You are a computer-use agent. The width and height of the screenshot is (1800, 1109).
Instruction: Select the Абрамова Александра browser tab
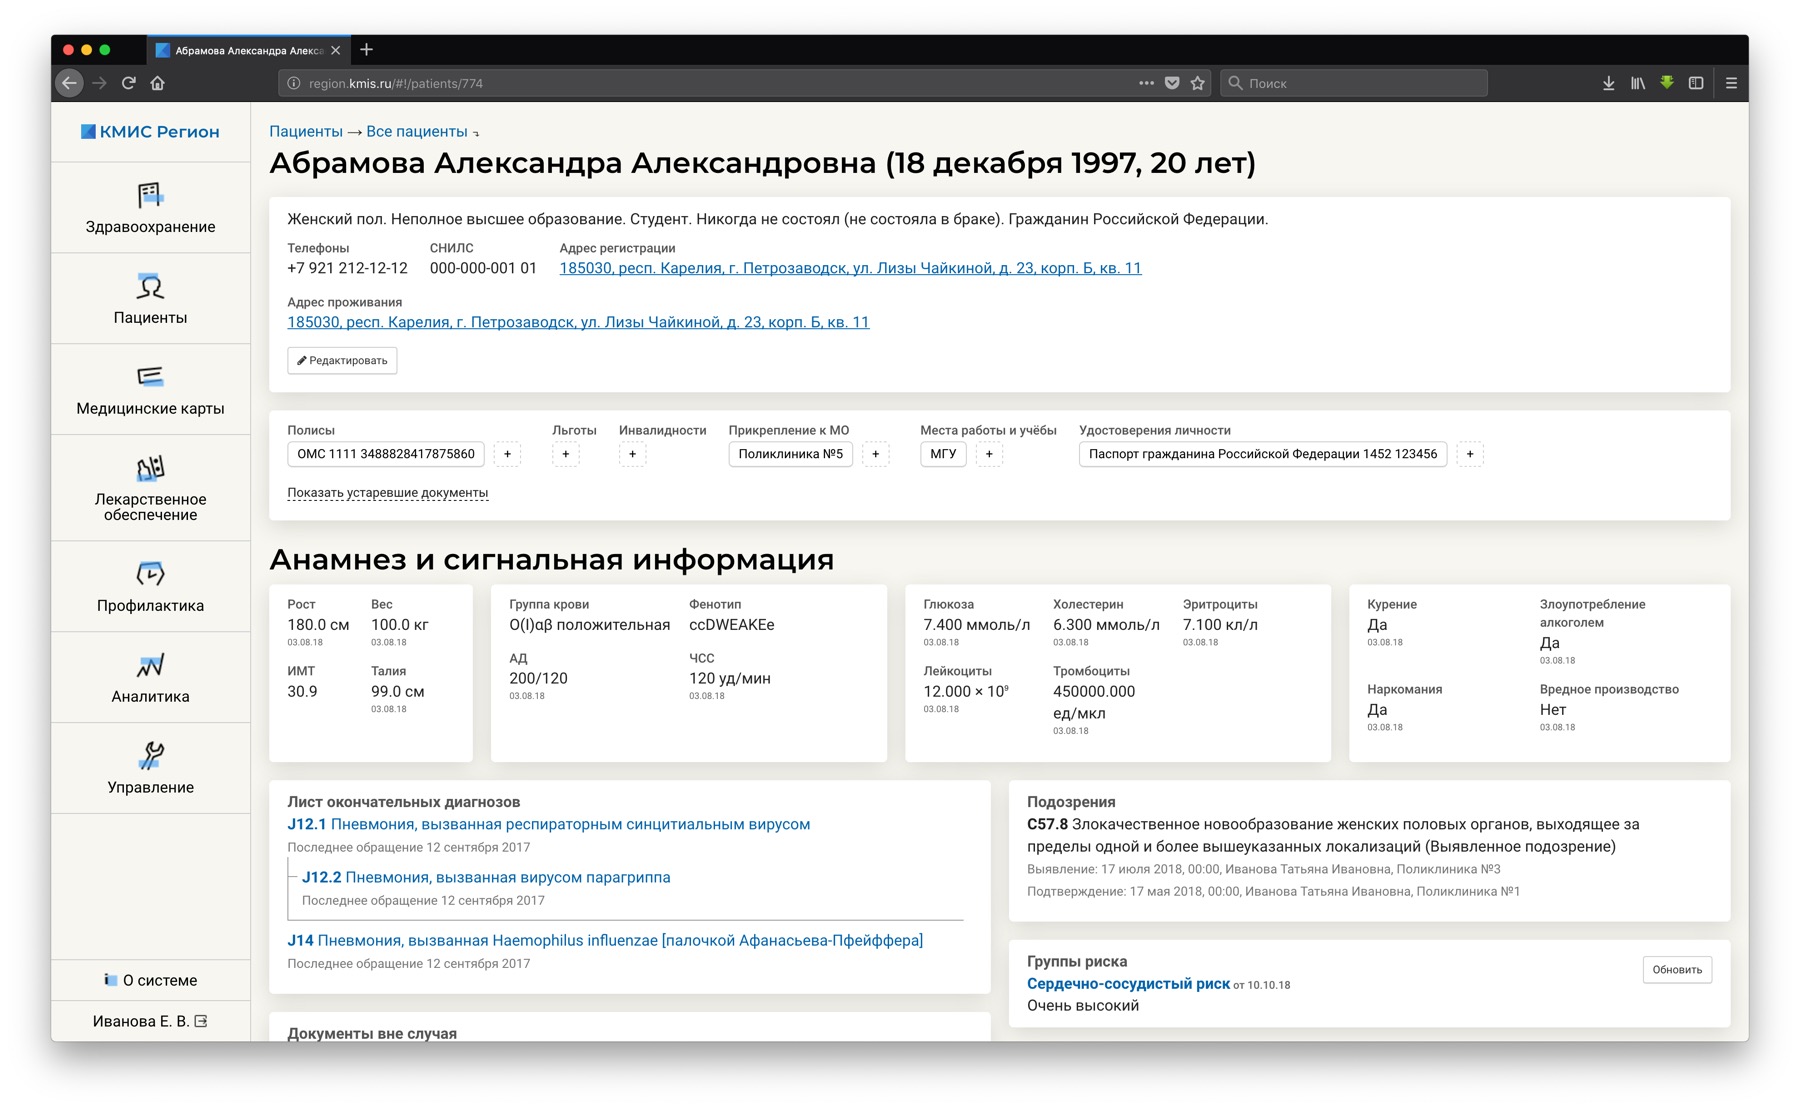pyautogui.click(x=248, y=50)
